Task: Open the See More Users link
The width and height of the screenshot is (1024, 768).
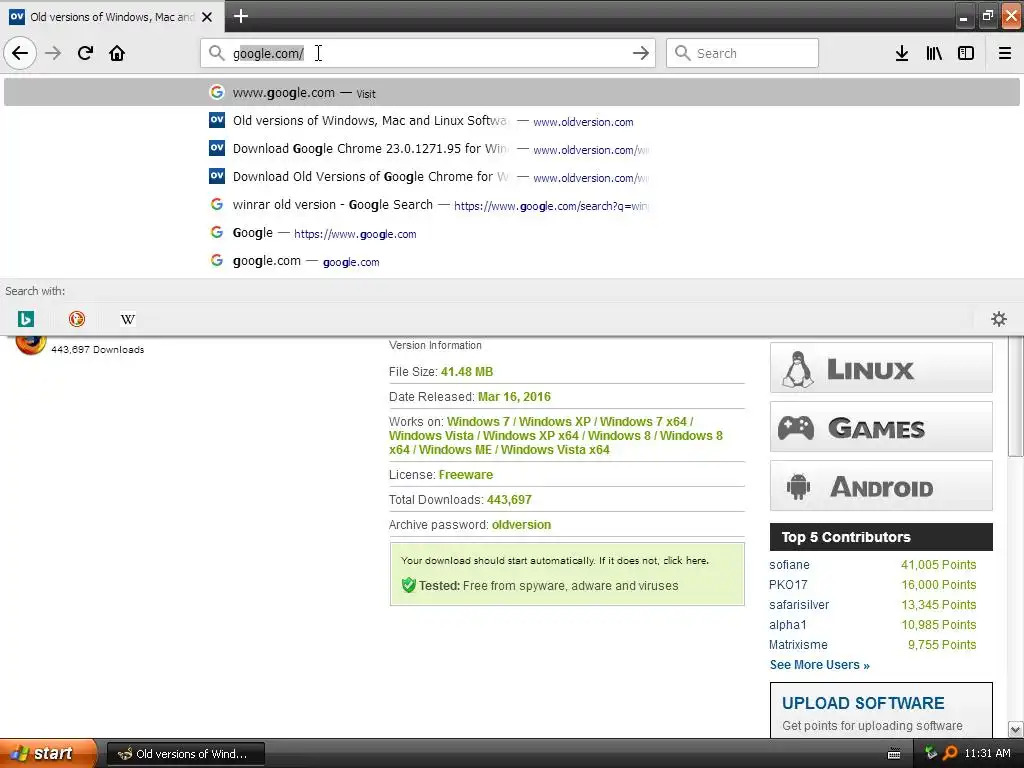Action: click(820, 665)
